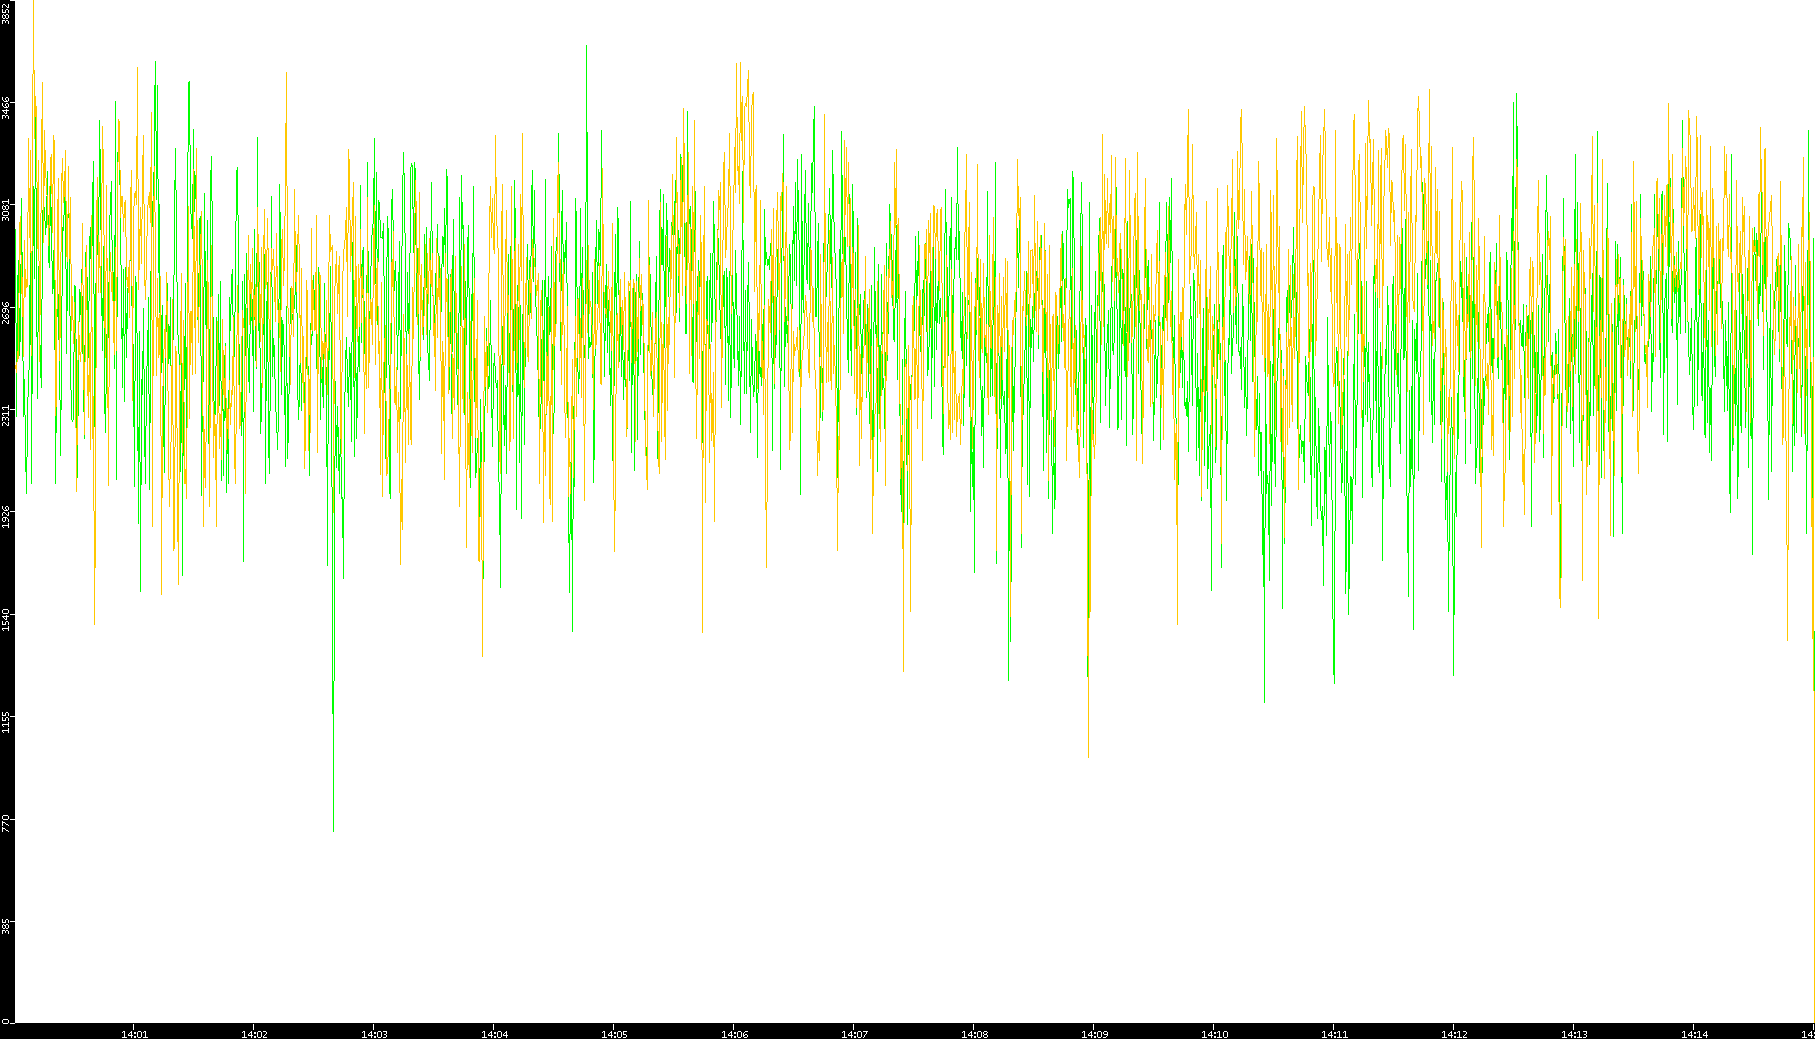Click the 14:09 time axis label
This screenshot has height=1039, width=1815.
click(1094, 1033)
